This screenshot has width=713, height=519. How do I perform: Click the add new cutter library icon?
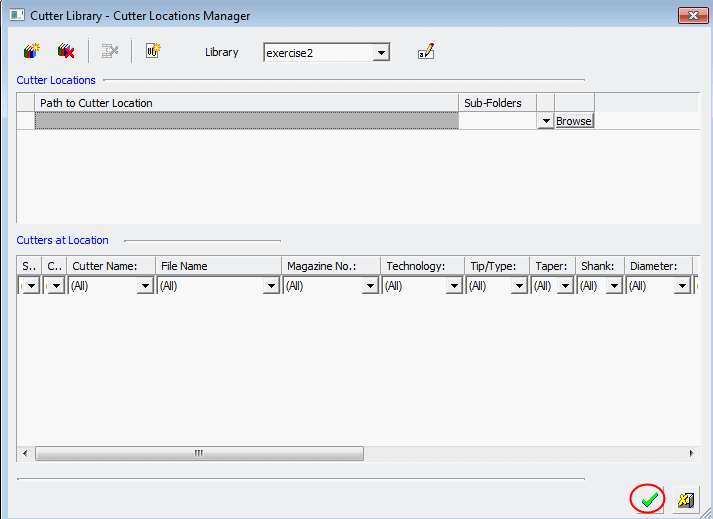coord(31,51)
